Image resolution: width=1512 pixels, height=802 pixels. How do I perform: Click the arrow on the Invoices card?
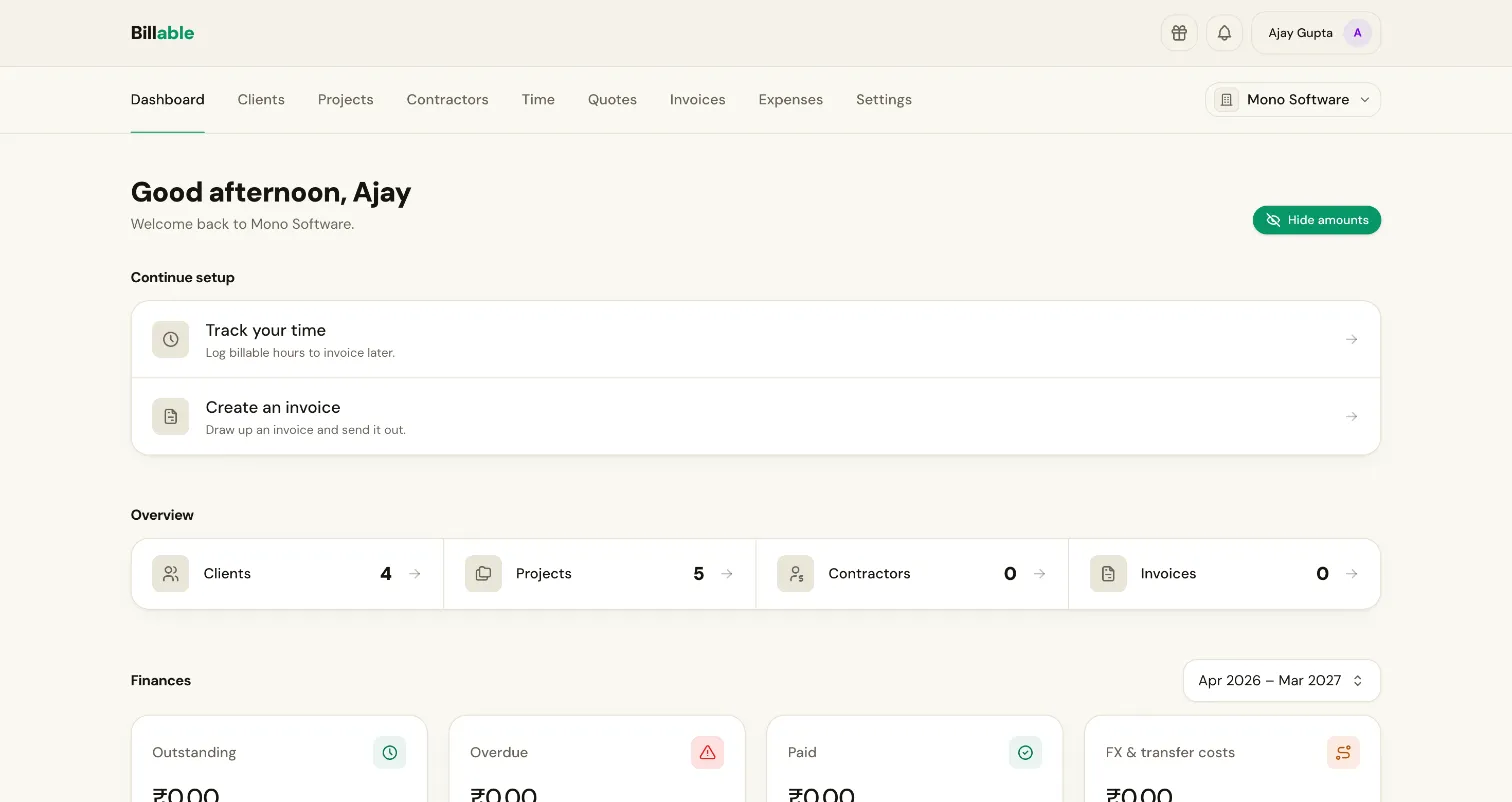1351,574
